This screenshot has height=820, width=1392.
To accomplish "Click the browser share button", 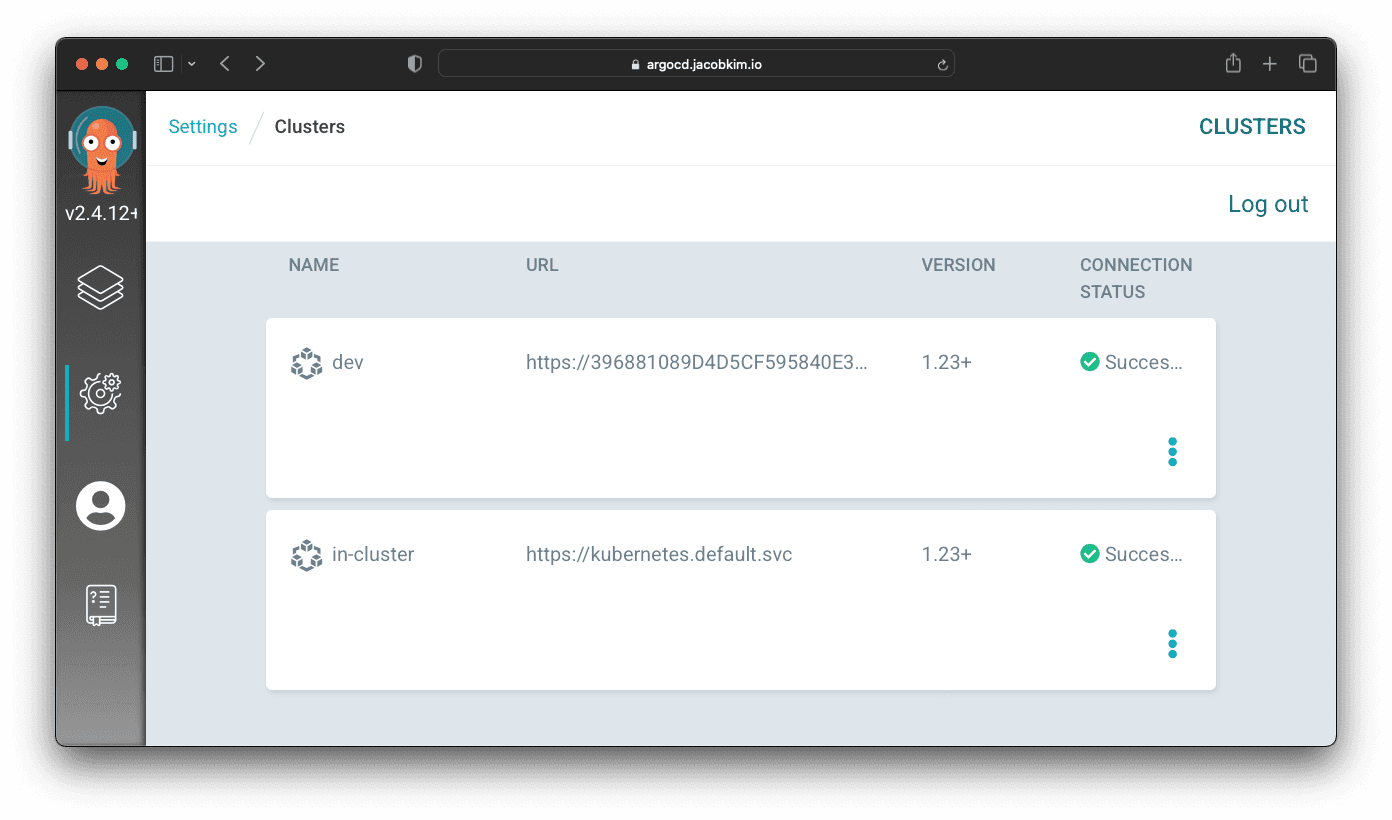I will tap(1233, 63).
